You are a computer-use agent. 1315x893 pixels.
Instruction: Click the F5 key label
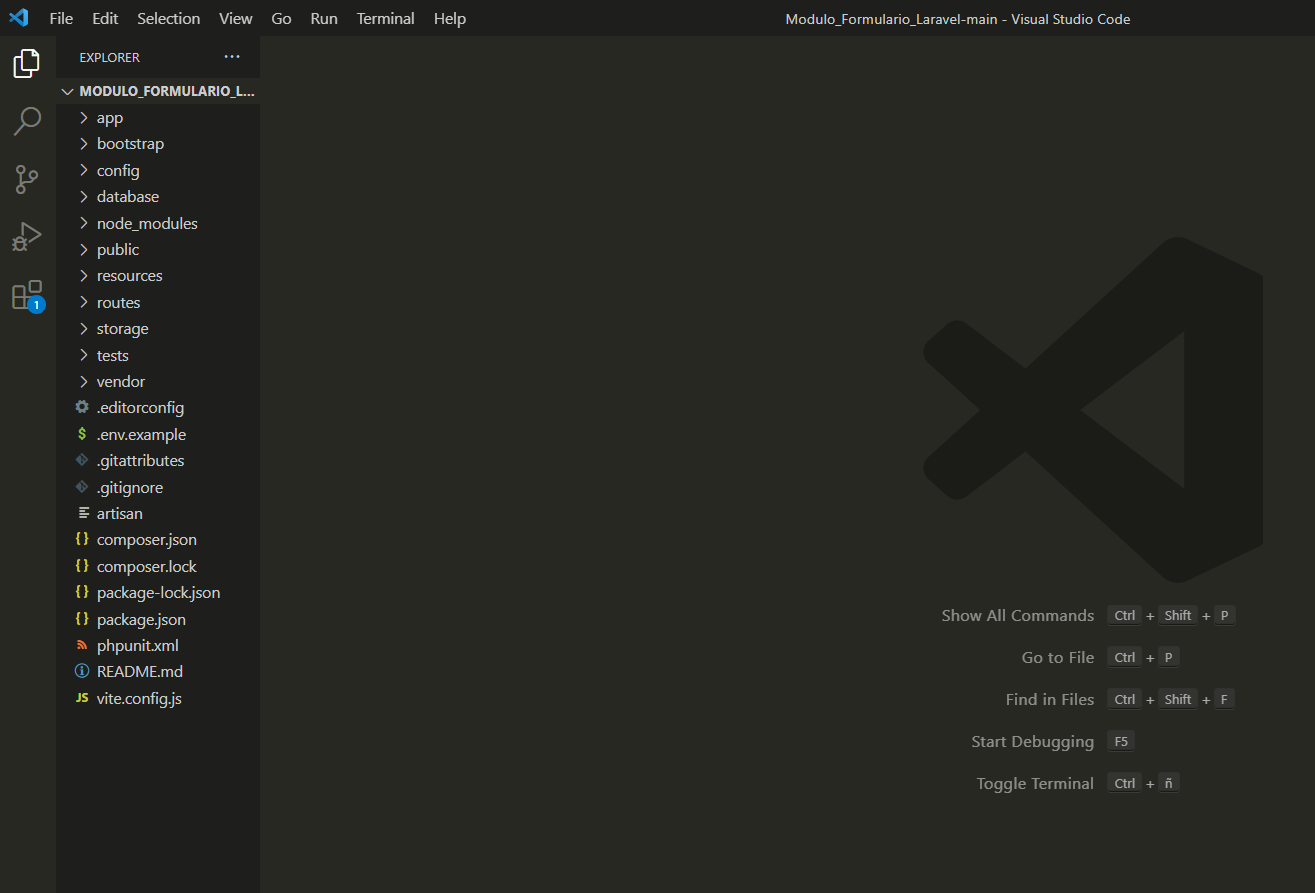click(1121, 741)
